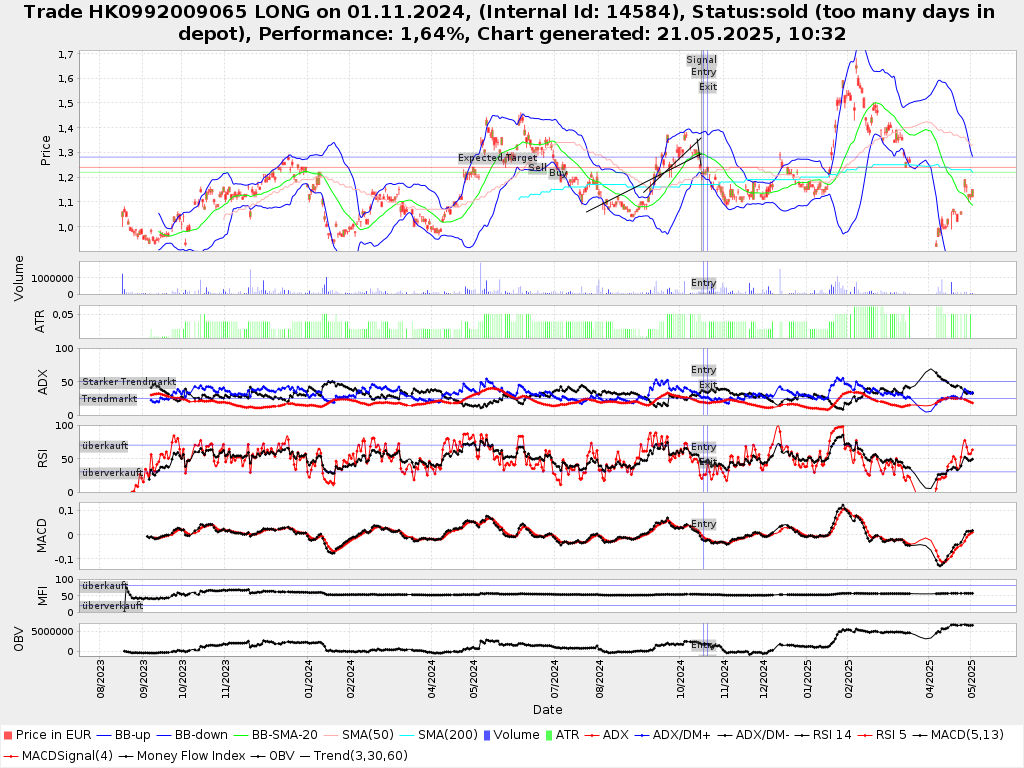The width and height of the screenshot is (1024, 768).
Task: Click the ADX/DM+ legend line marker
Action: (643, 735)
